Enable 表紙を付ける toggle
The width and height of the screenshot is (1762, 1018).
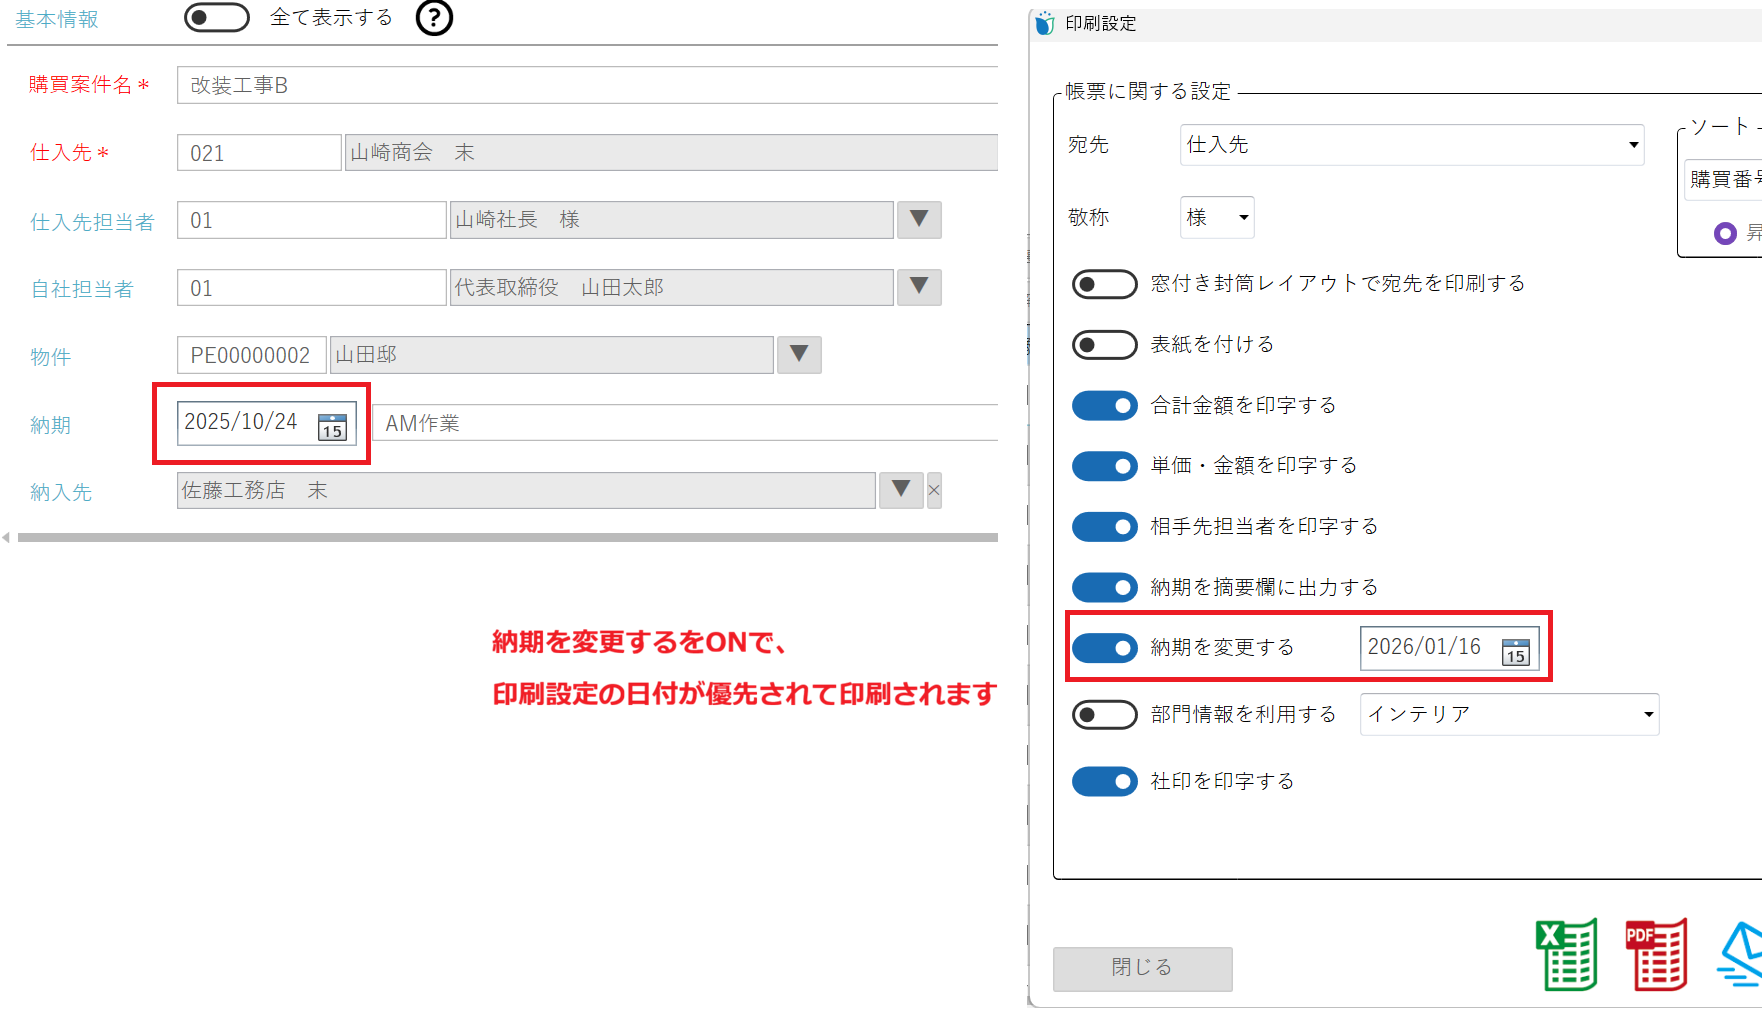tap(1104, 345)
